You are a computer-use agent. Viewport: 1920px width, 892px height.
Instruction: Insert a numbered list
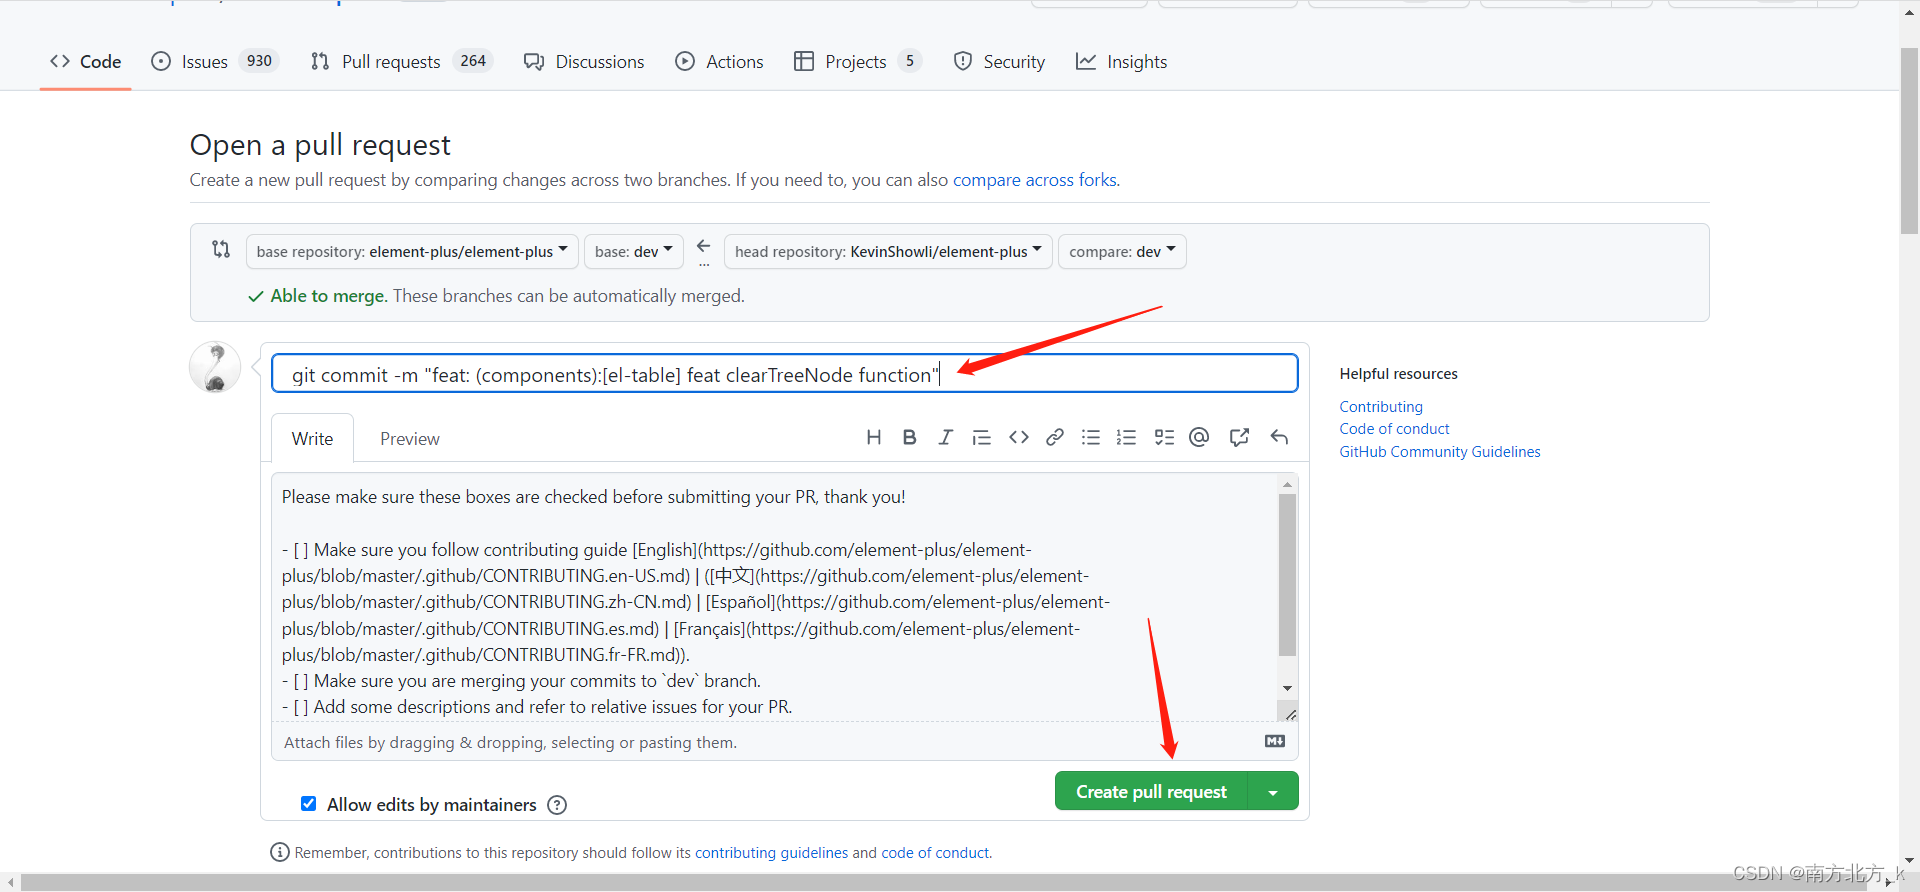click(x=1127, y=437)
